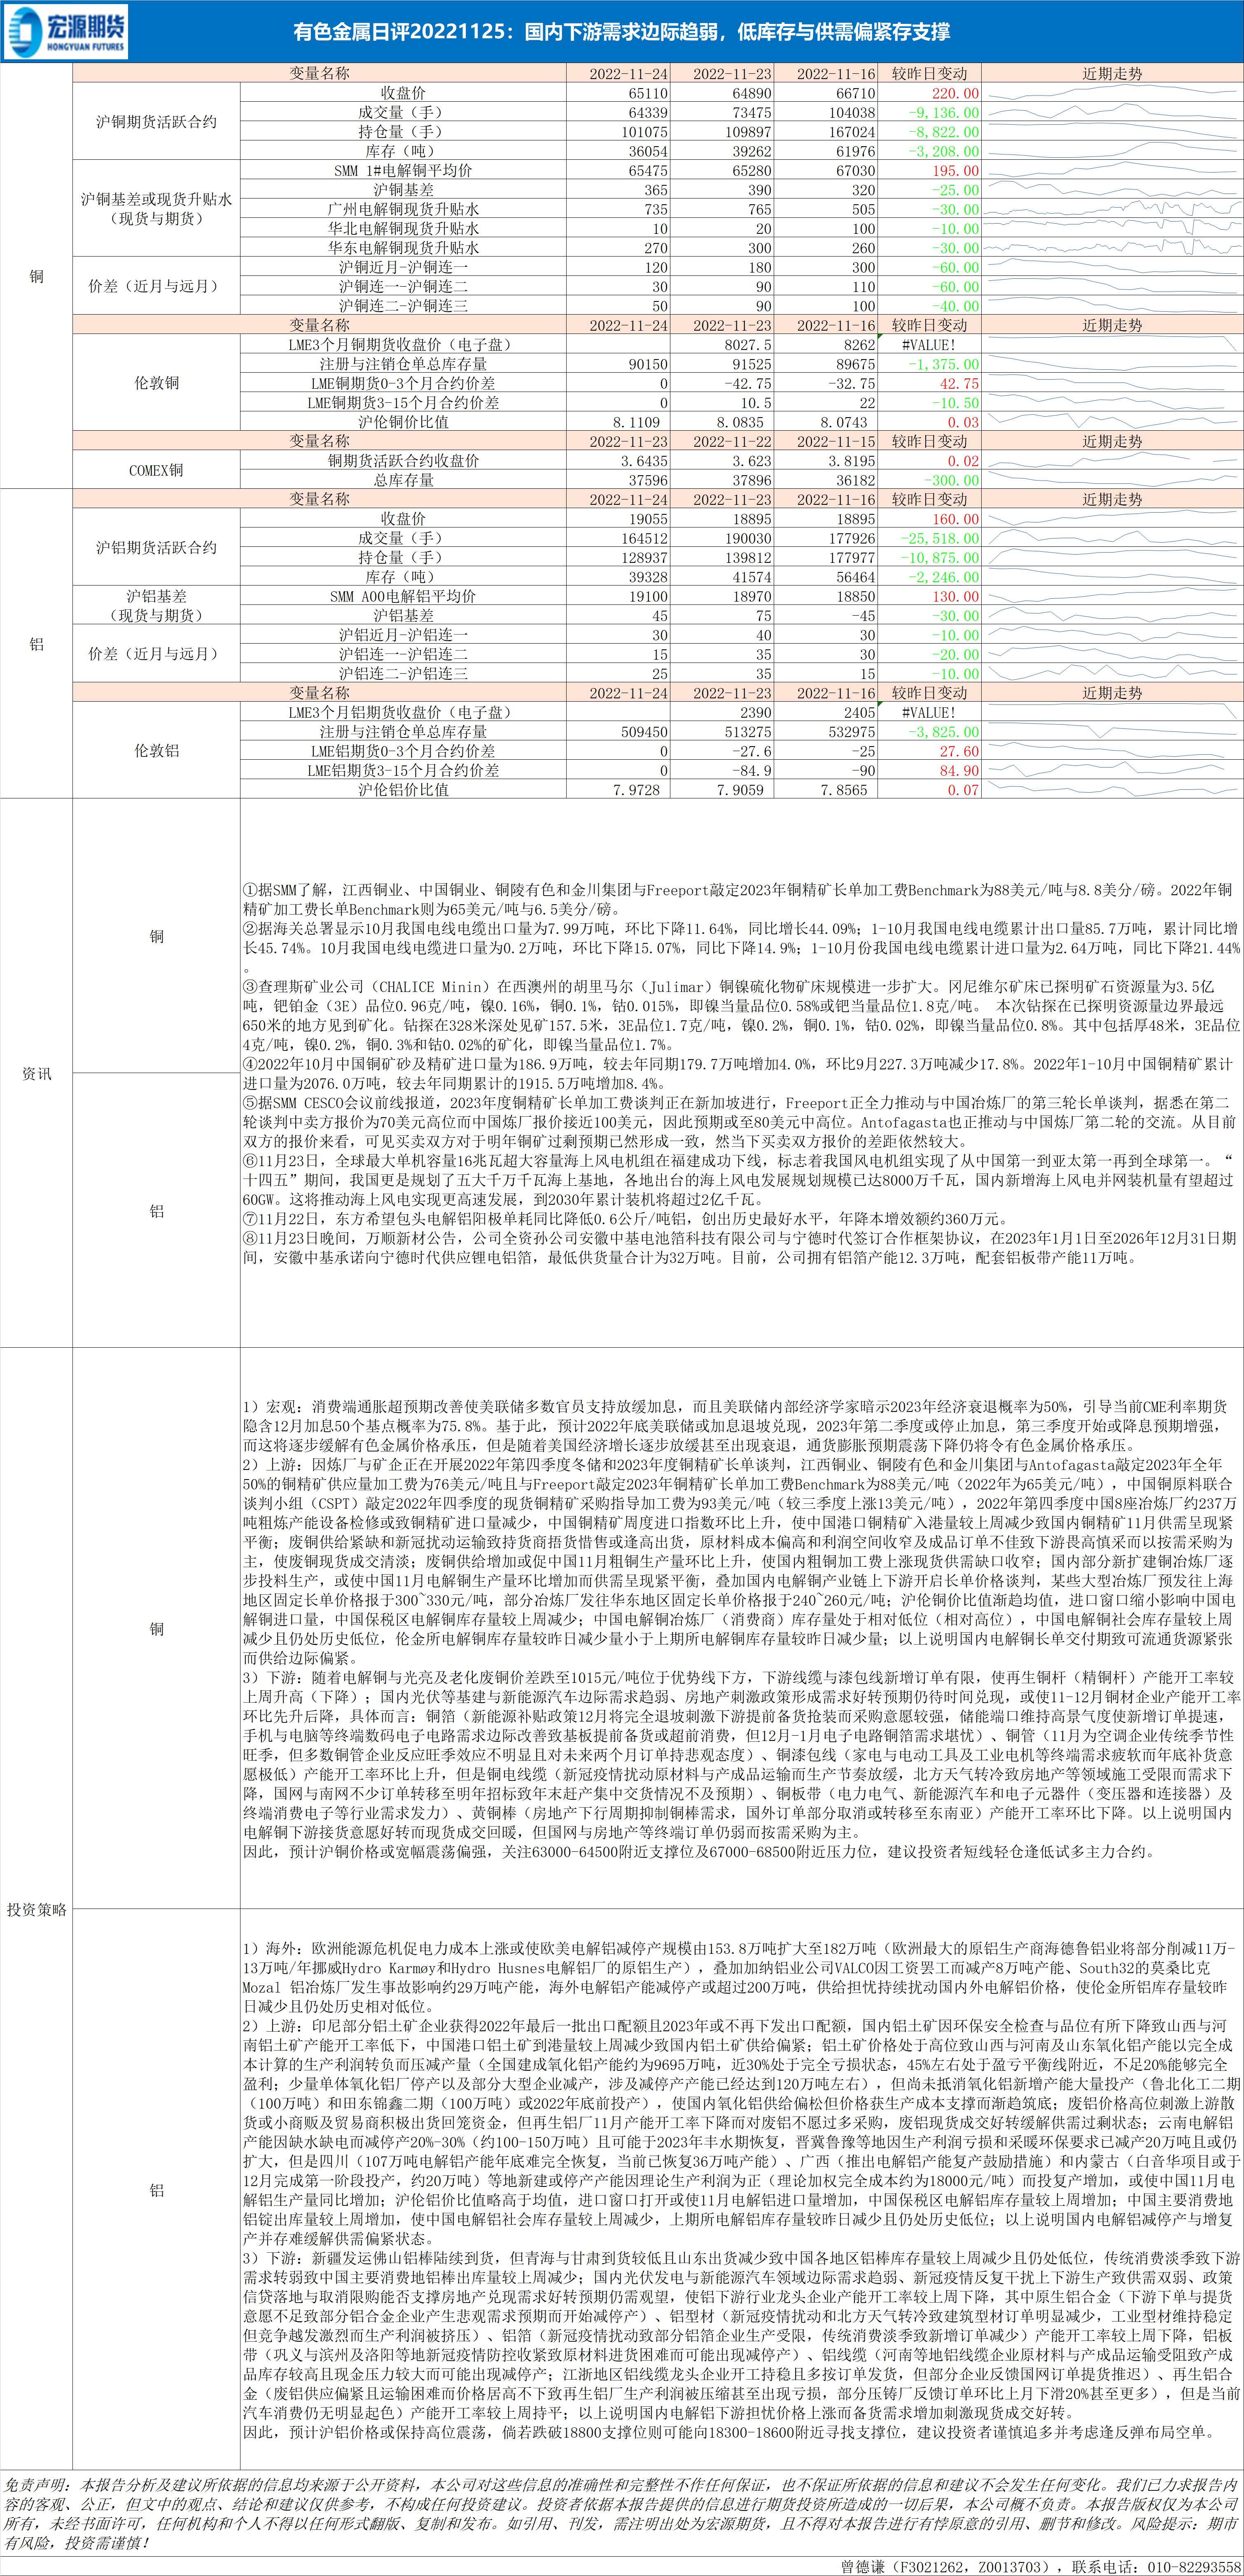Image resolution: width=1244 pixels, height=2576 pixels.
Task: Select the -1,375.00 LME copper stock change
Action: click(x=944, y=364)
